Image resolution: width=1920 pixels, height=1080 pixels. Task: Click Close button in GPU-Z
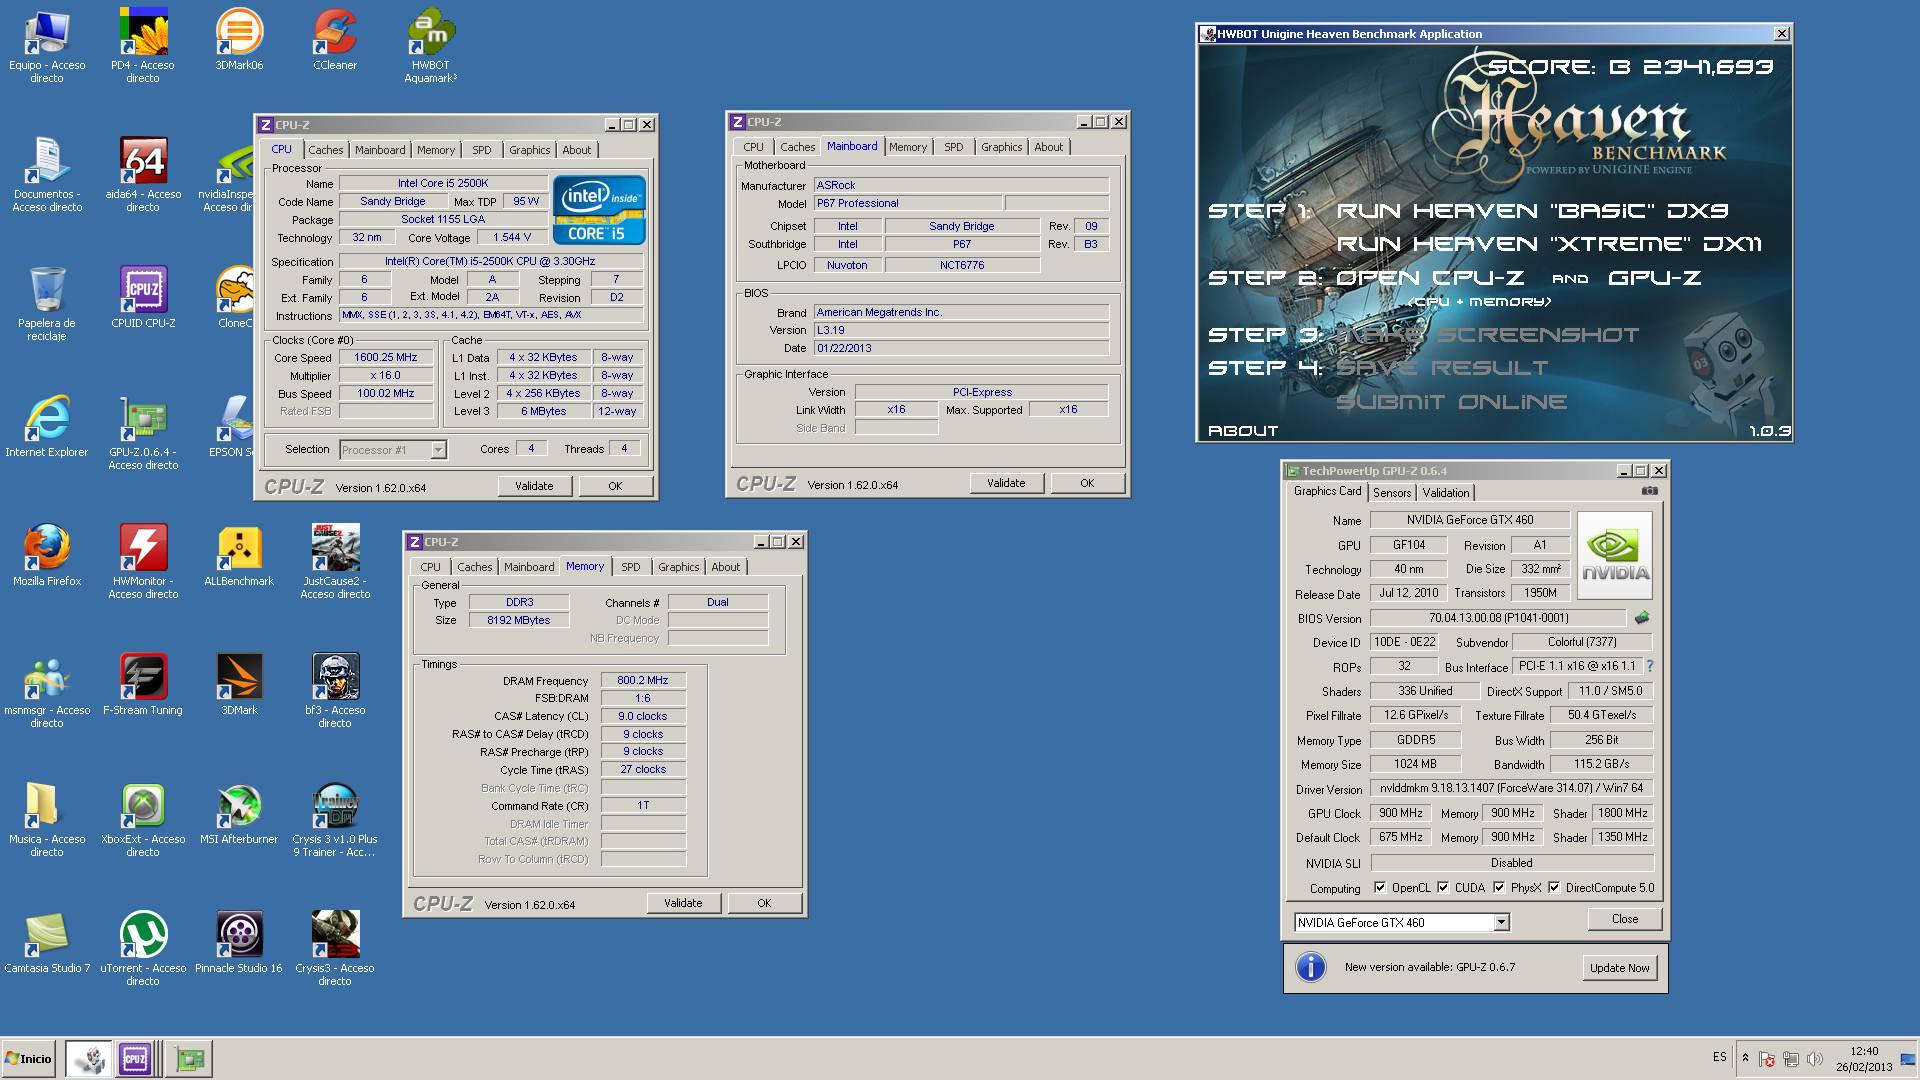coord(1625,919)
